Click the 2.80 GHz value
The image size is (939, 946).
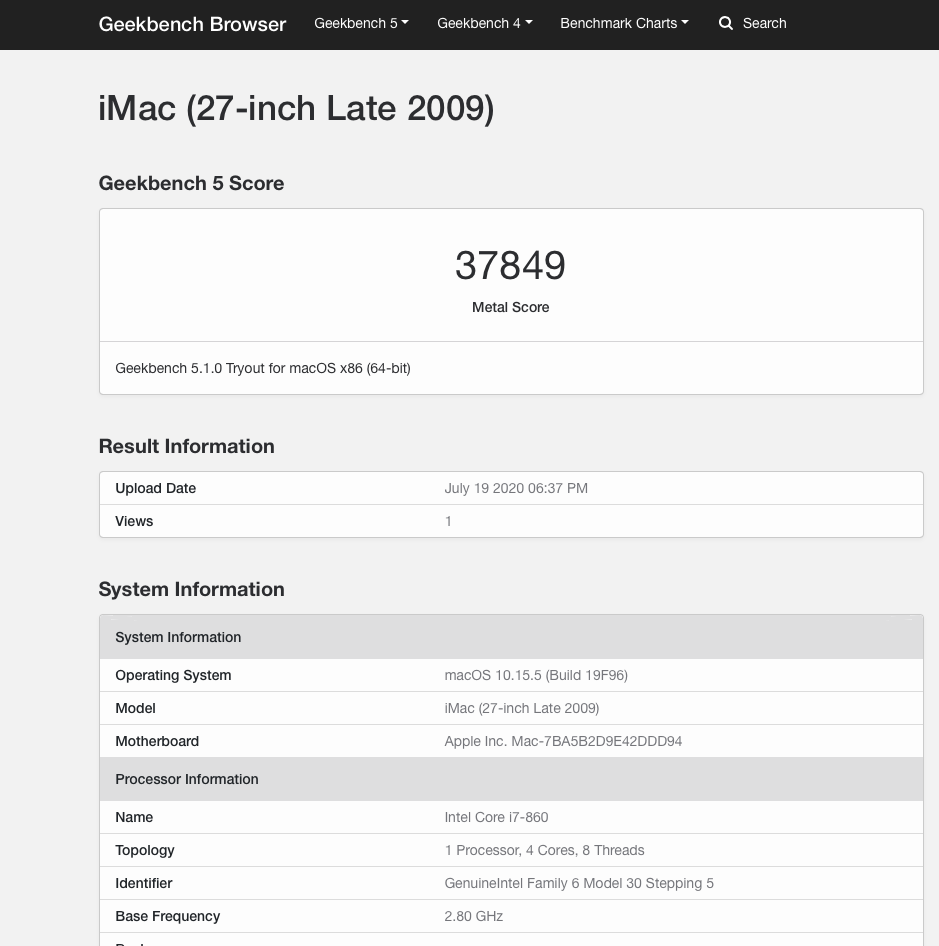474,916
